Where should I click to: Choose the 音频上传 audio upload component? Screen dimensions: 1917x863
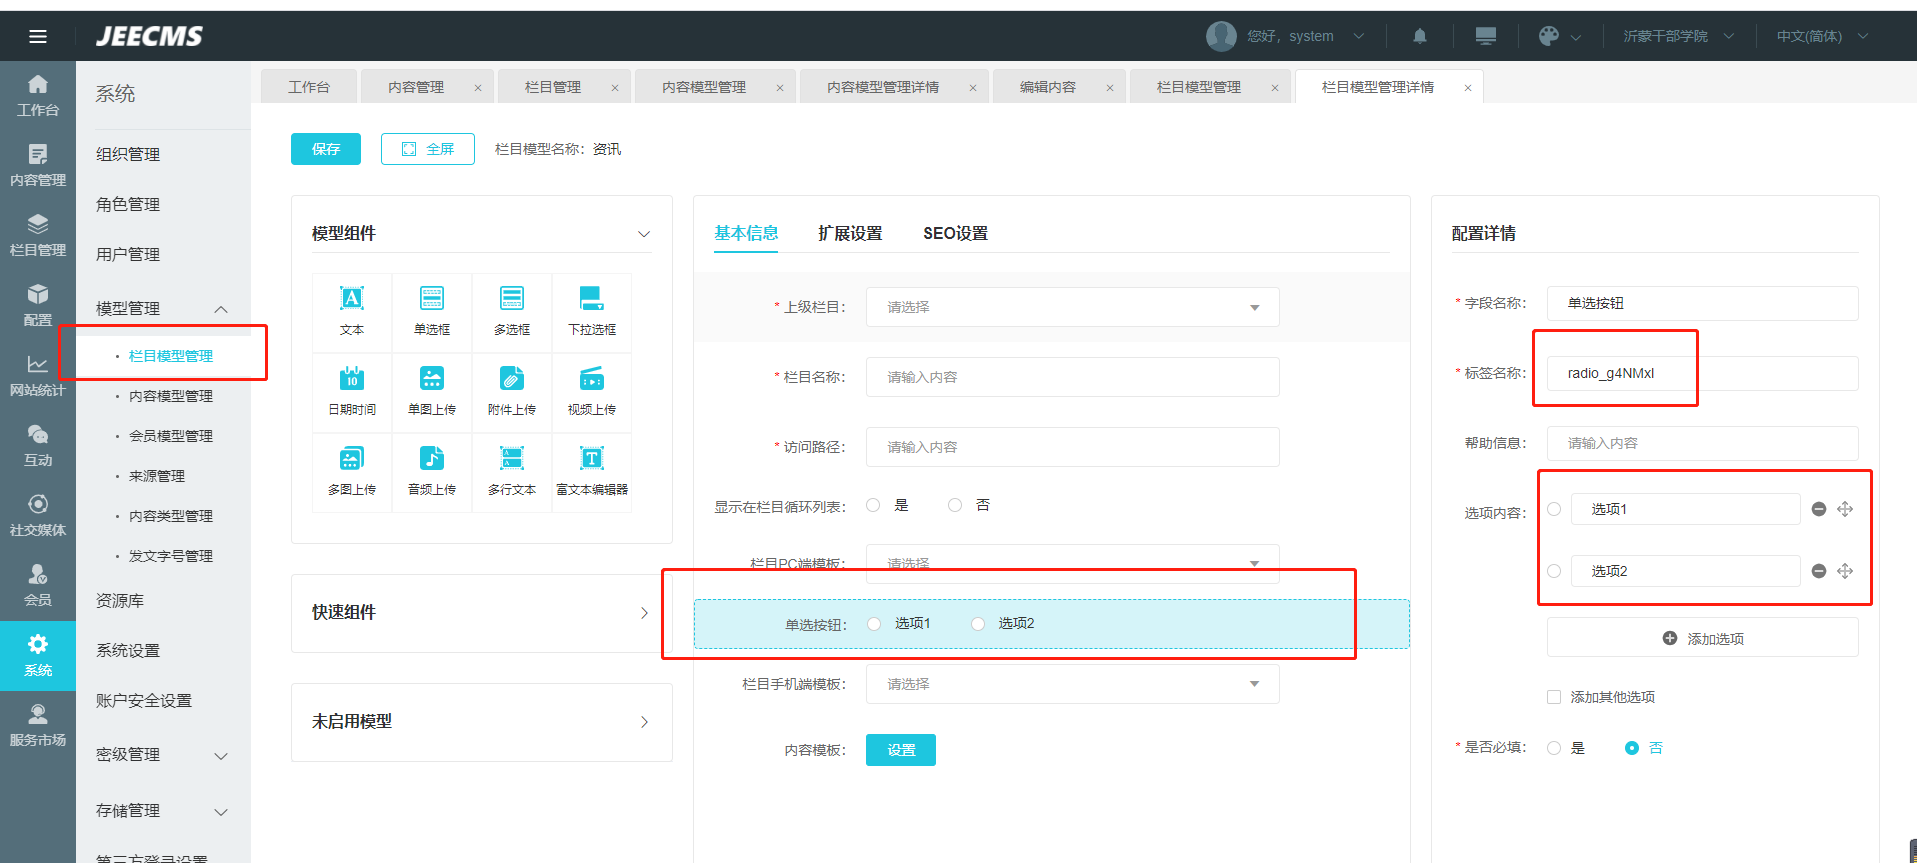click(432, 460)
